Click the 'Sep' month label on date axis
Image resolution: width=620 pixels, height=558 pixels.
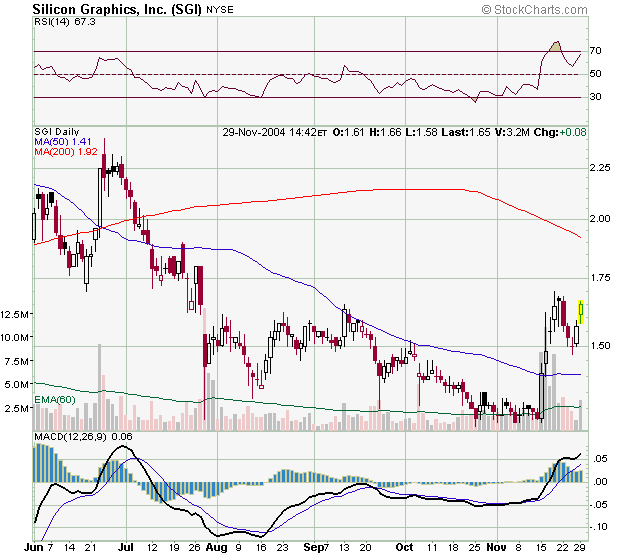pos(313,547)
